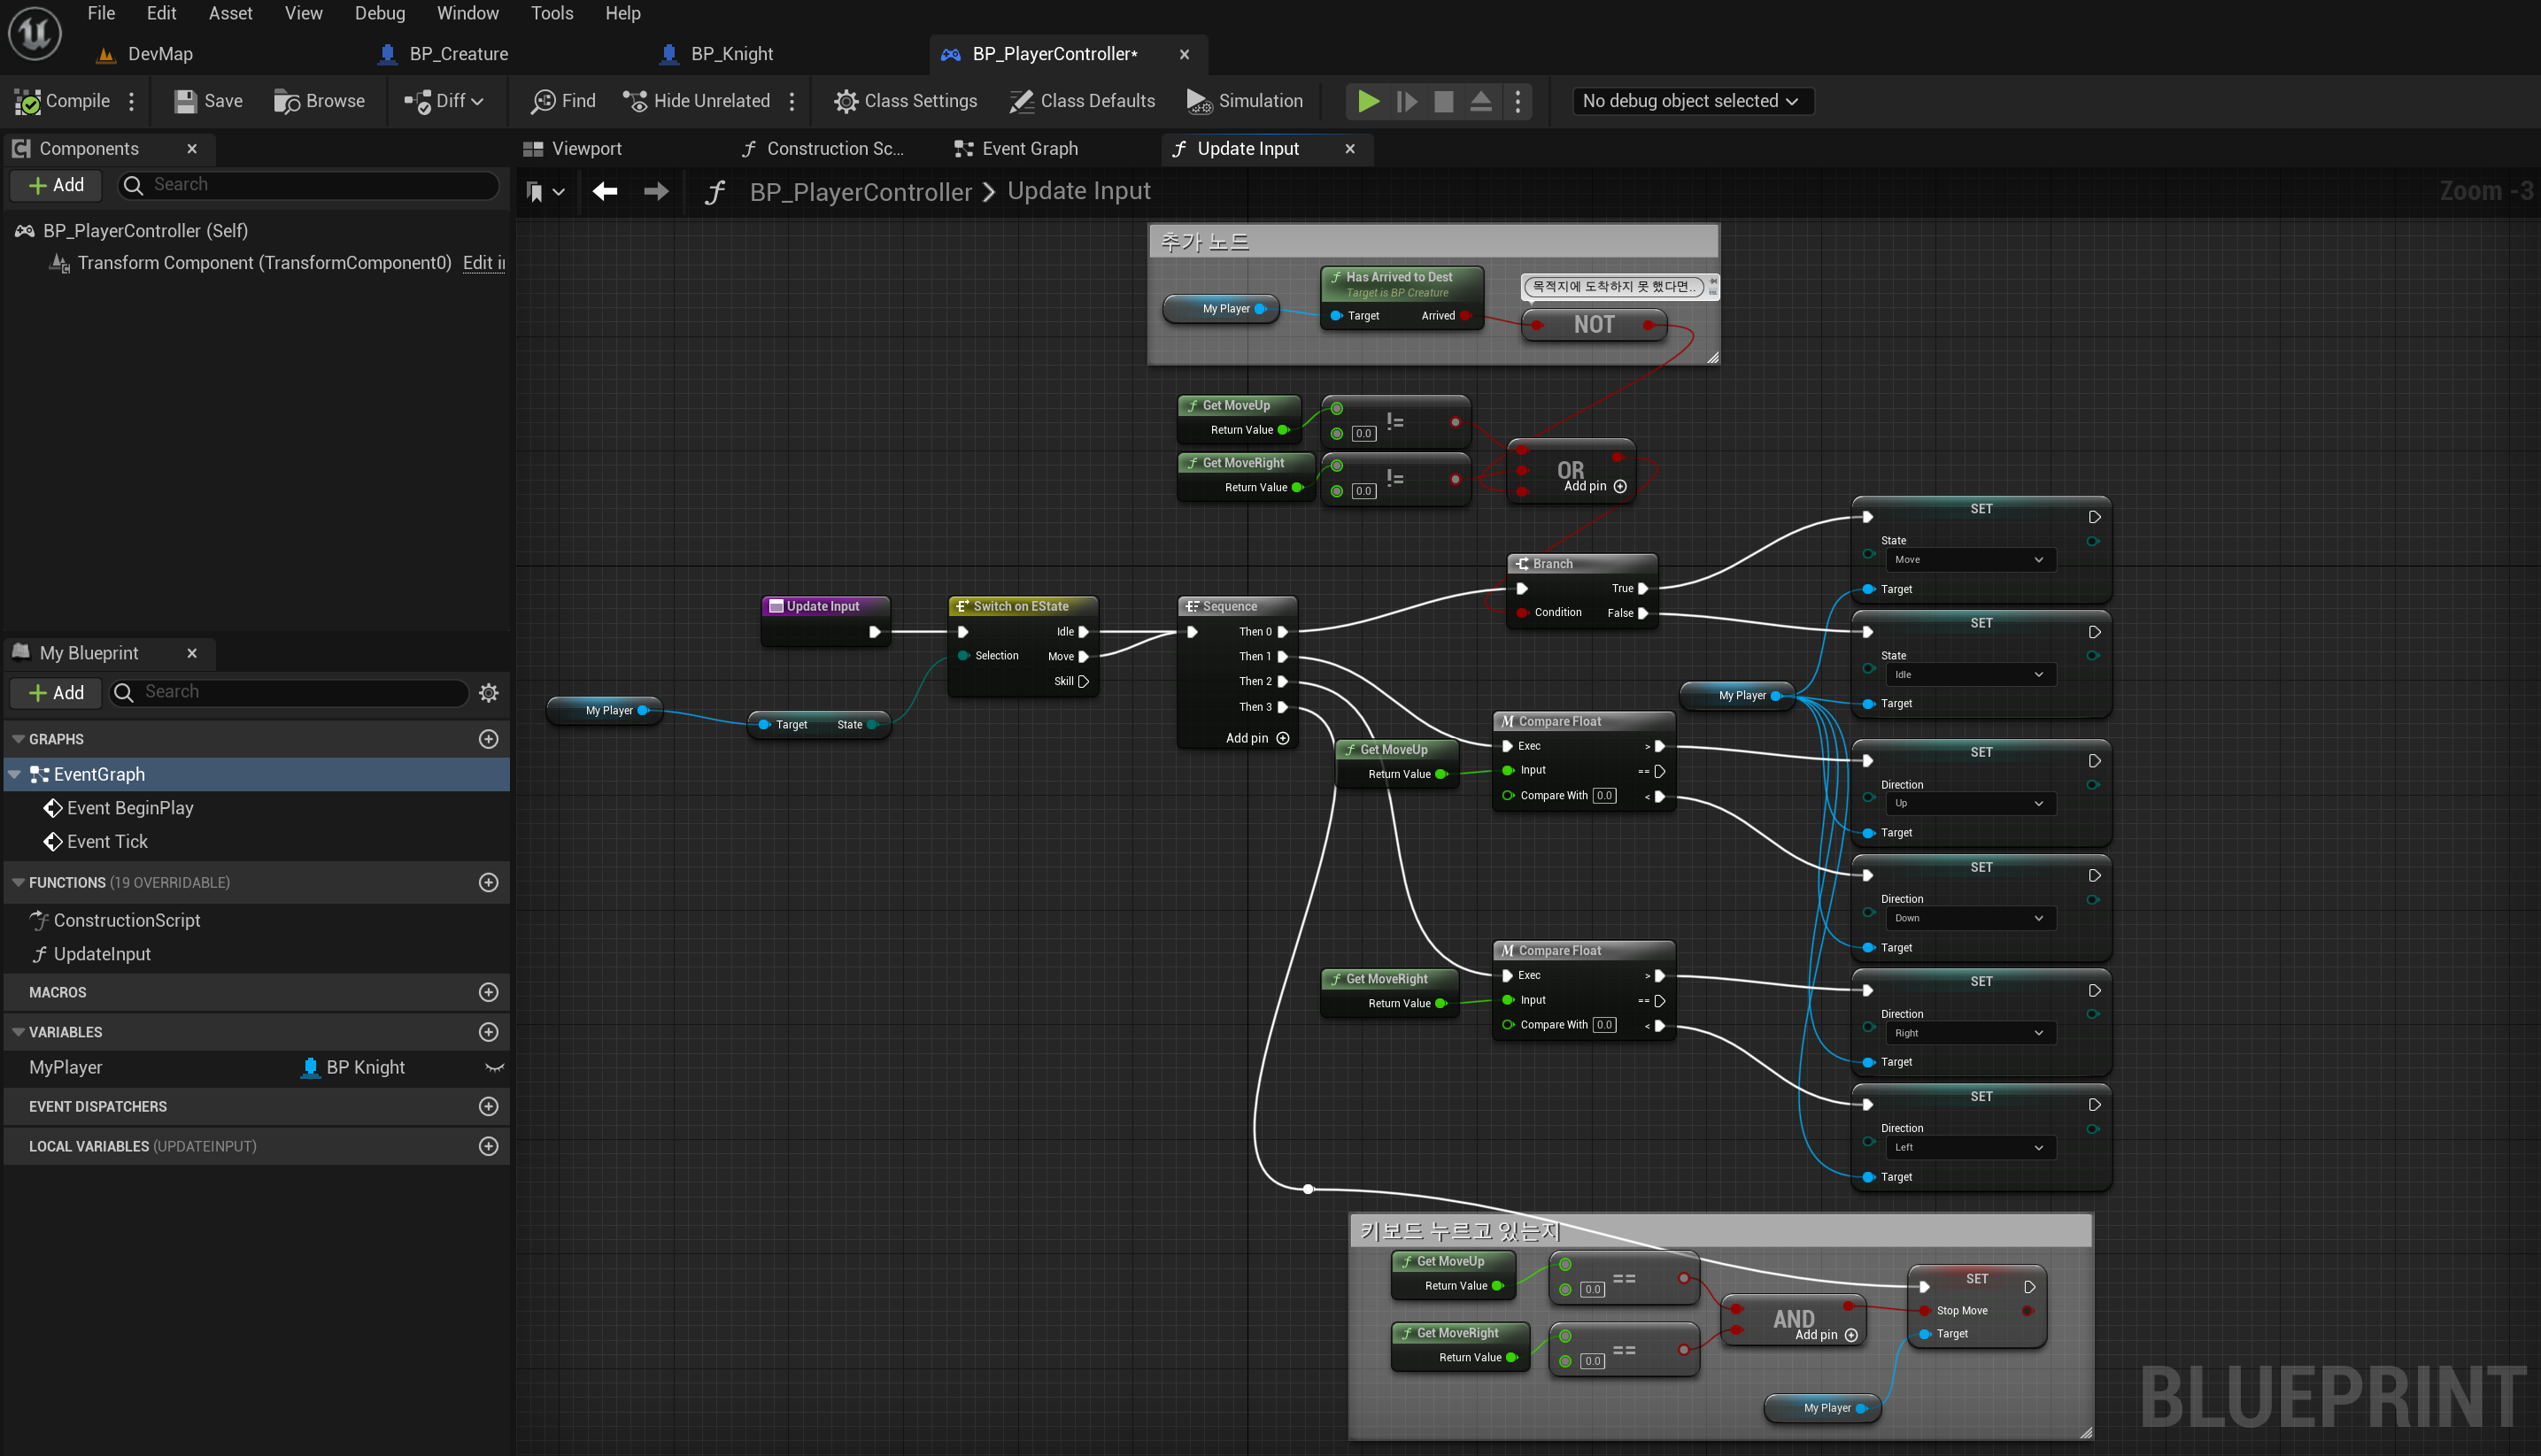2541x1456 pixels.
Task: Open Class Defaults
Action: (x=1082, y=101)
